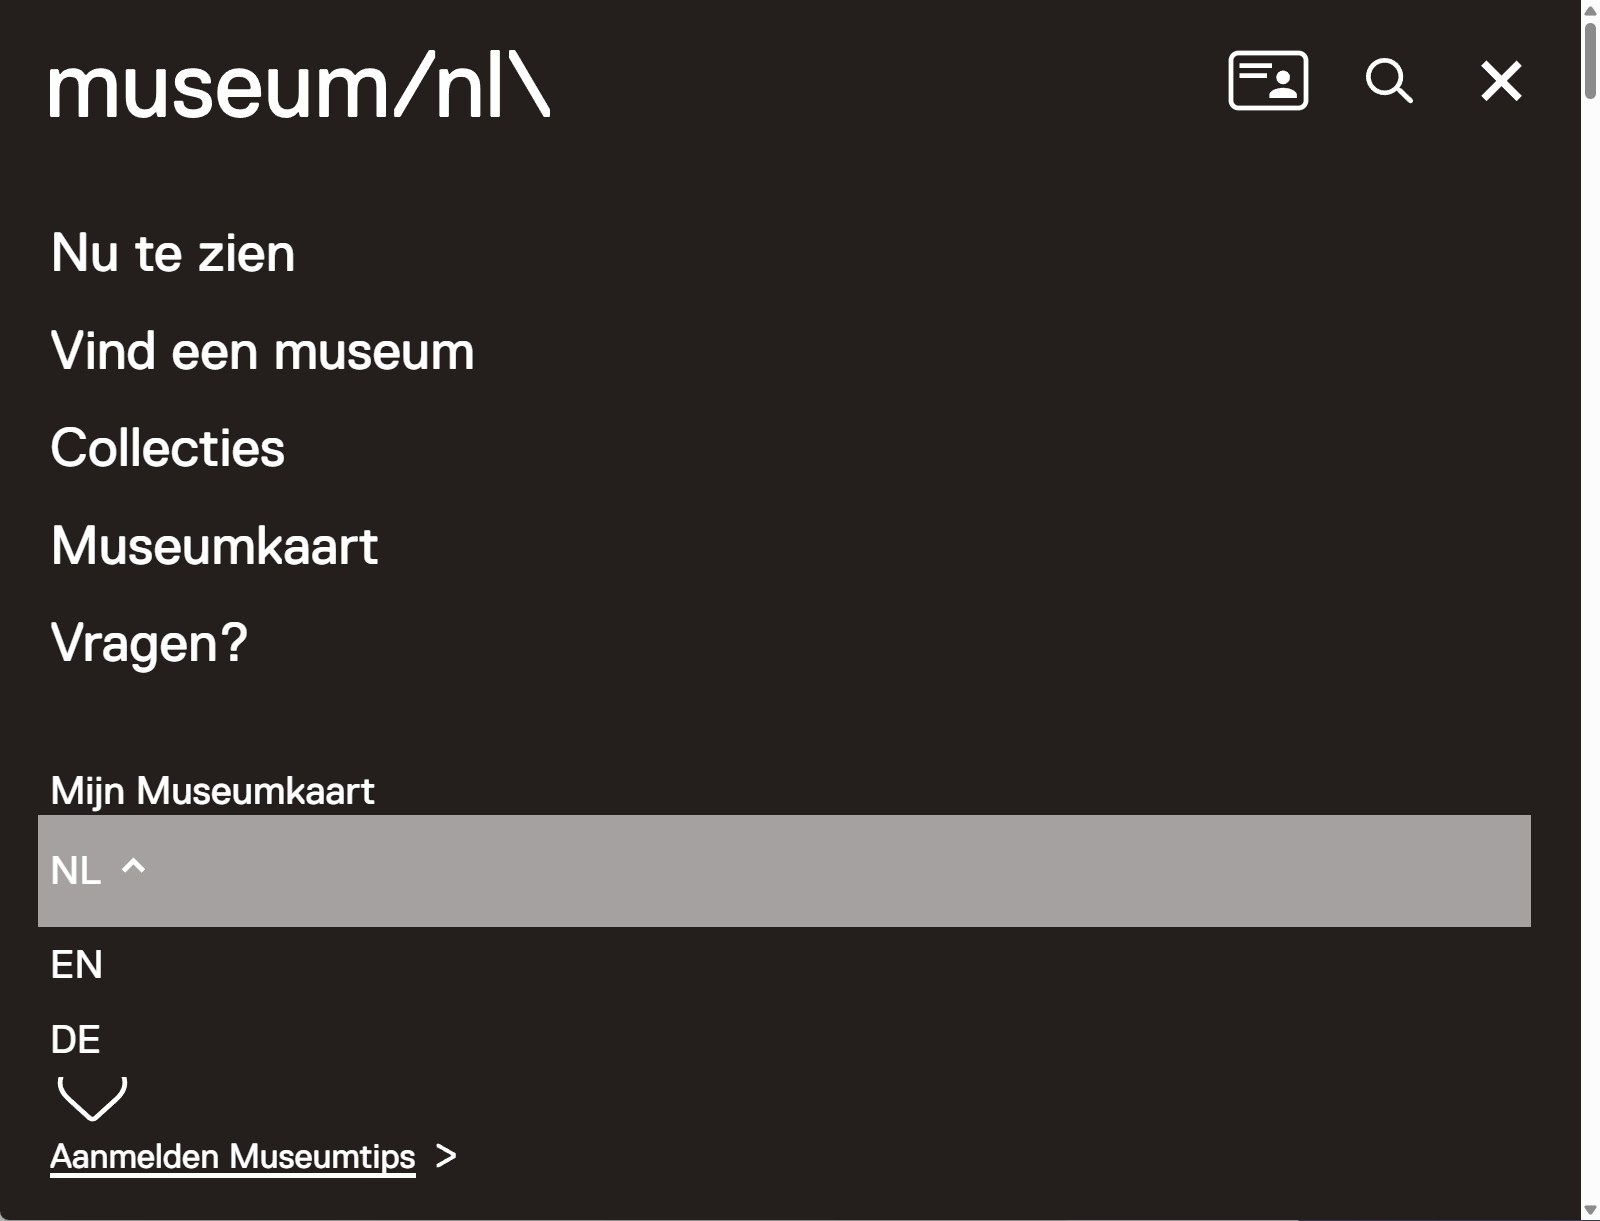Screen dimensions: 1600x1221
Task: Go to Collecties
Action: pyautogui.click(x=167, y=448)
